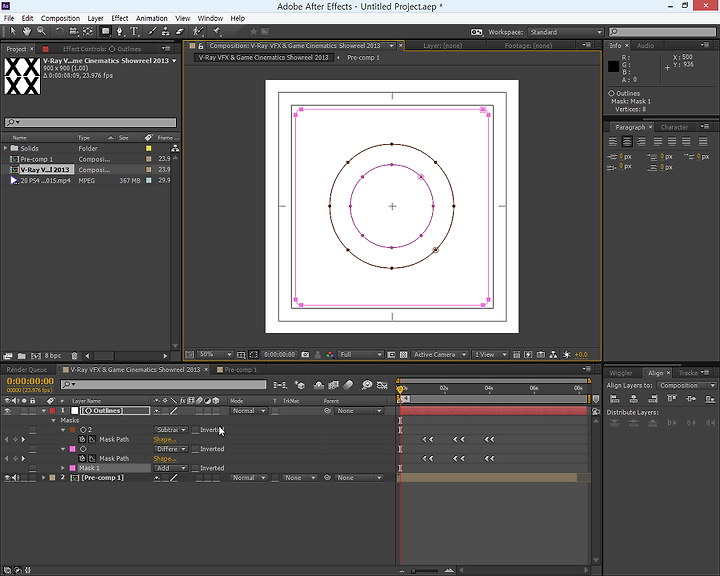Open Workspace Standard dropdown
720x576 pixels.
click(565, 32)
